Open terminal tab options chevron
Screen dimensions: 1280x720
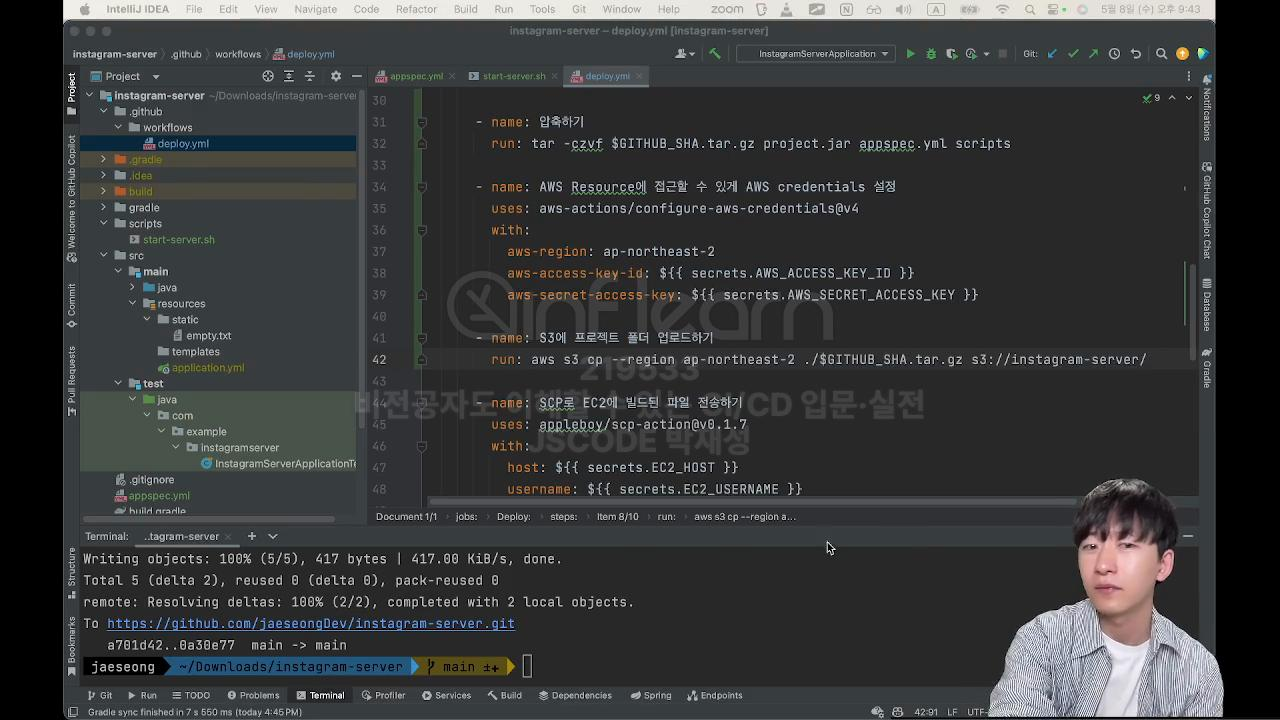pyautogui.click(x=272, y=536)
